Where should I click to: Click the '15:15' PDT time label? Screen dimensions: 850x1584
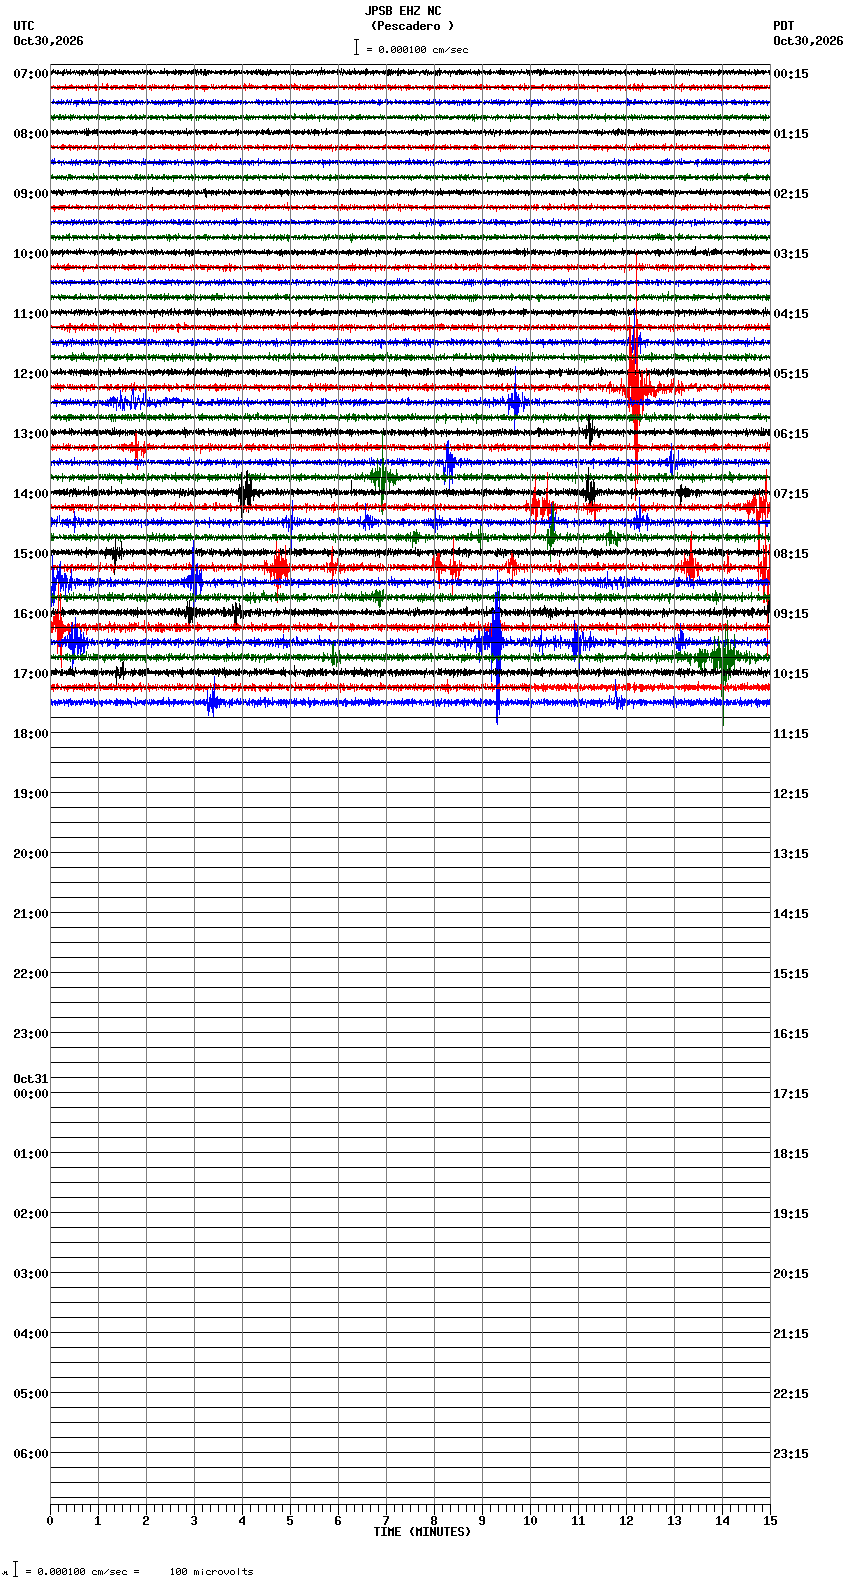click(791, 974)
